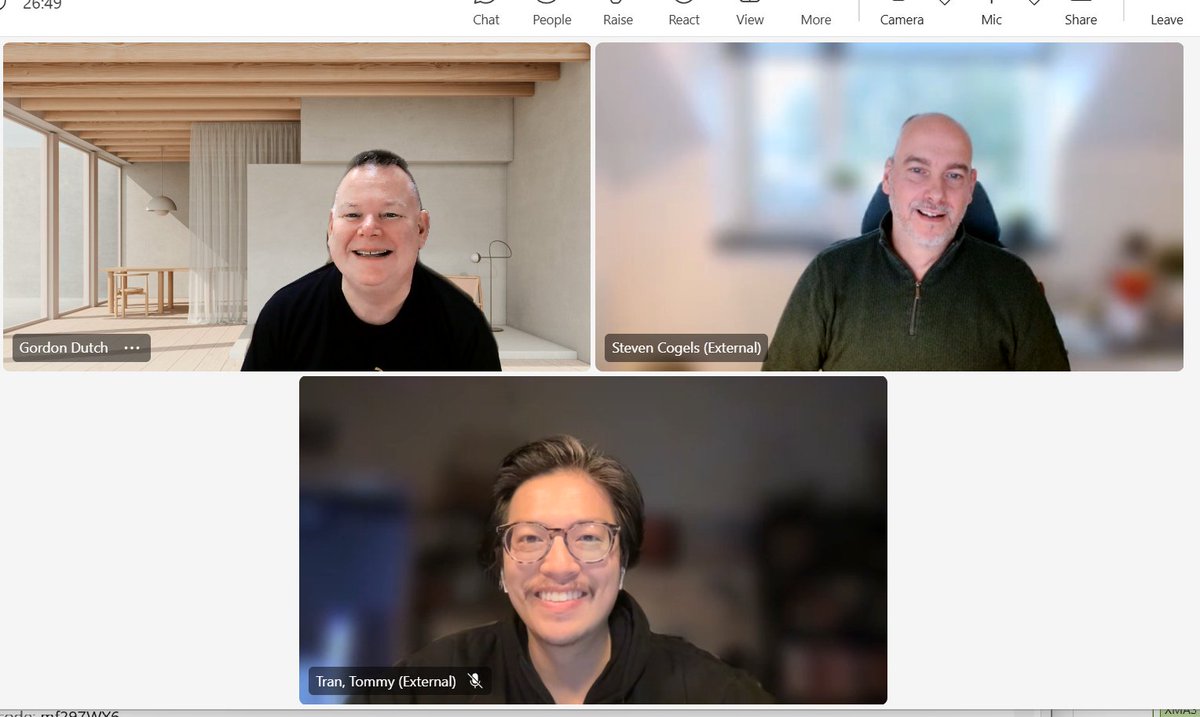Share your screen content
Image resolution: width=1200 pixels, height=717 pixels.
(1081, 13)
